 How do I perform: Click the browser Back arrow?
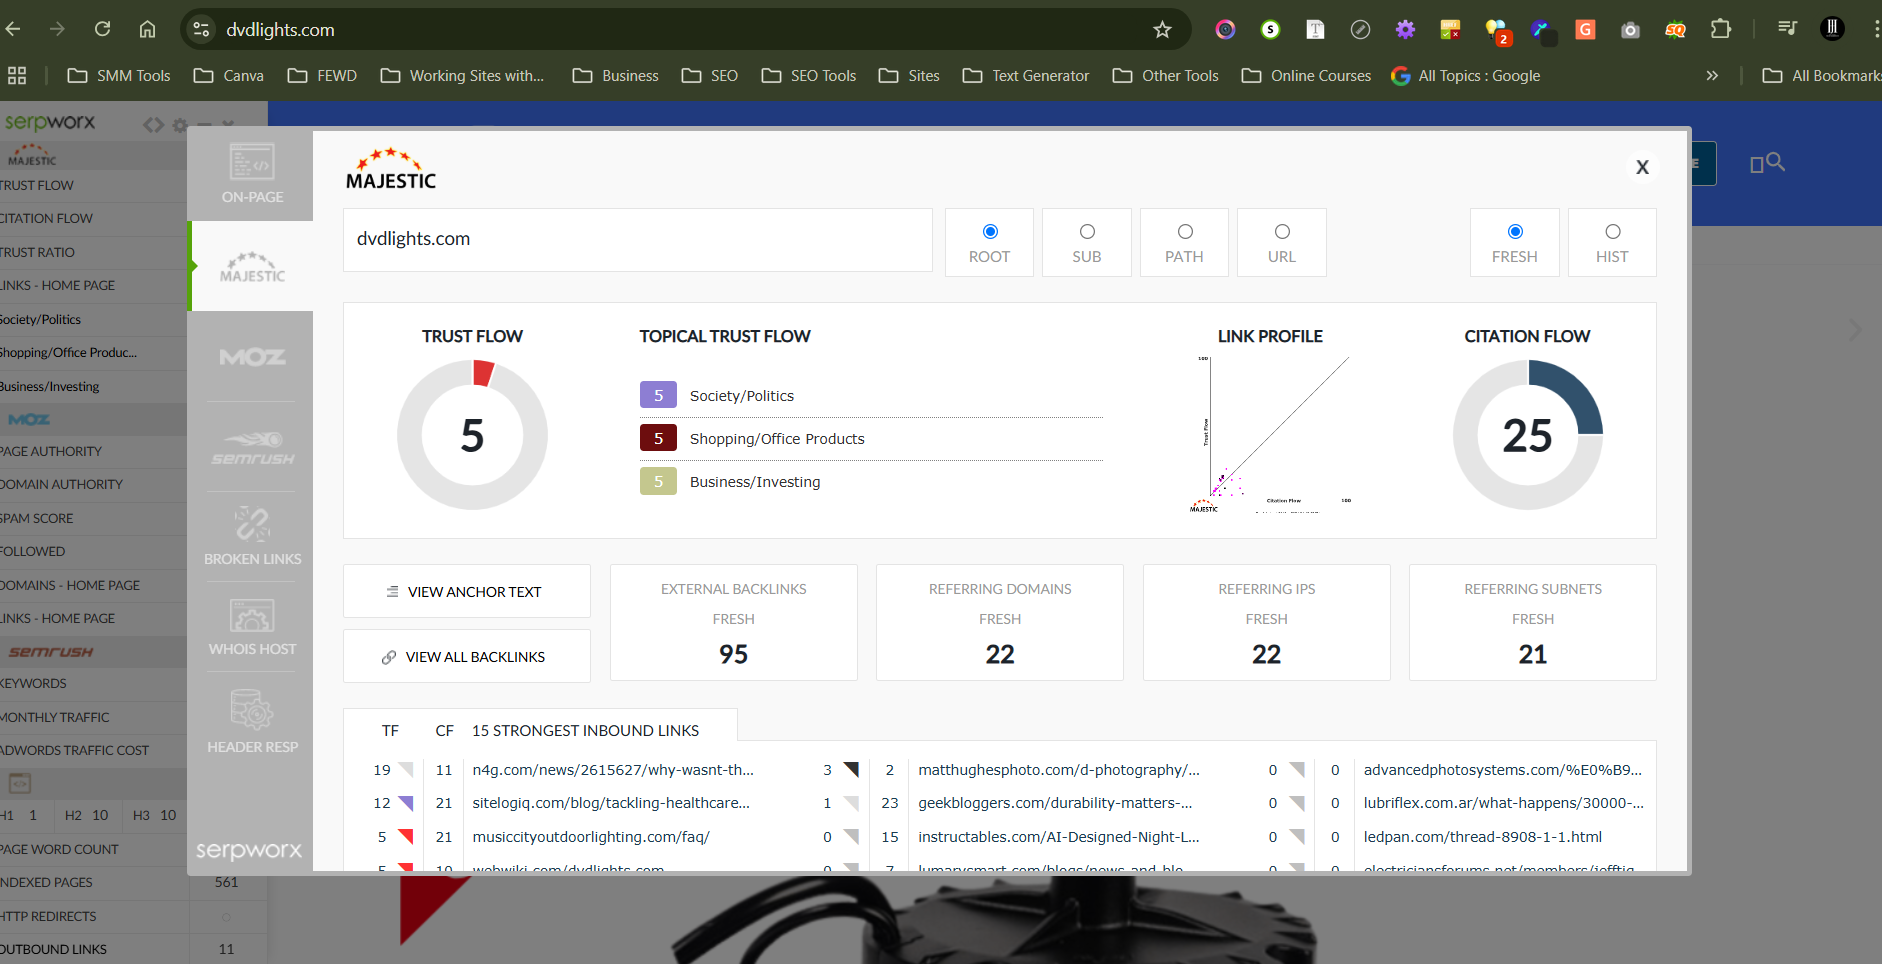pos(13,29)
